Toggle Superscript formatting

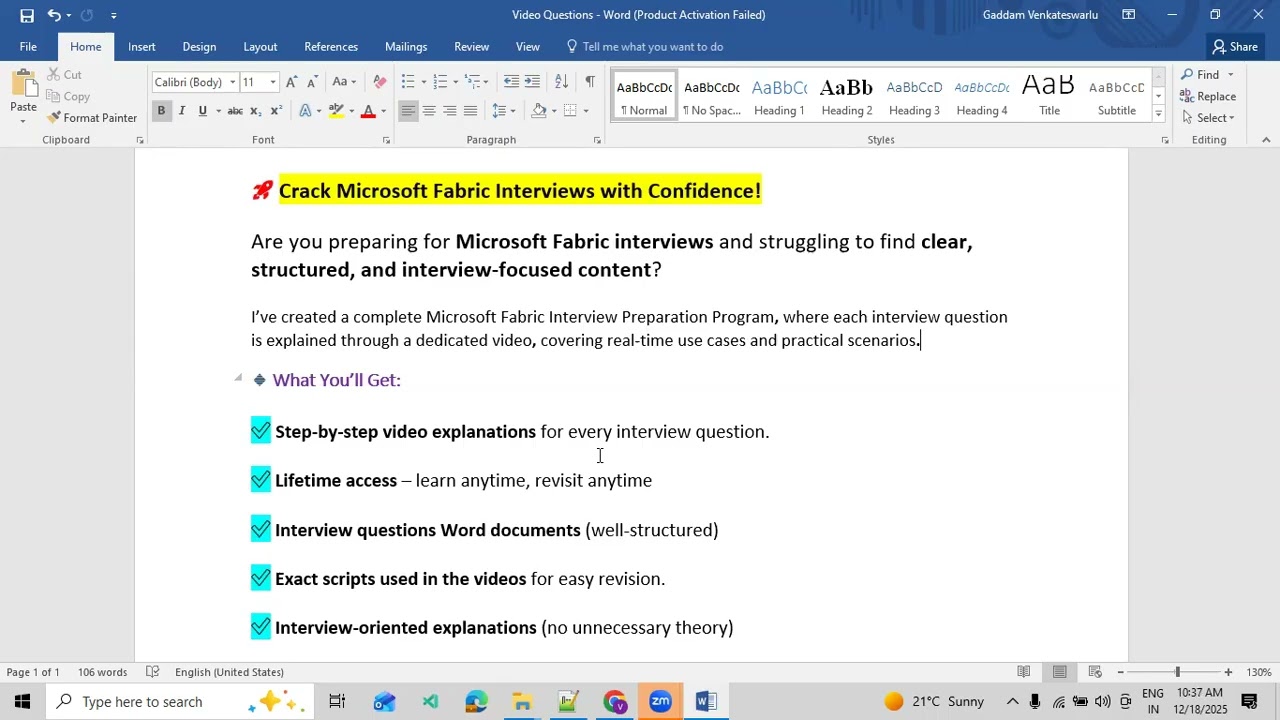[x=276, y=111]
